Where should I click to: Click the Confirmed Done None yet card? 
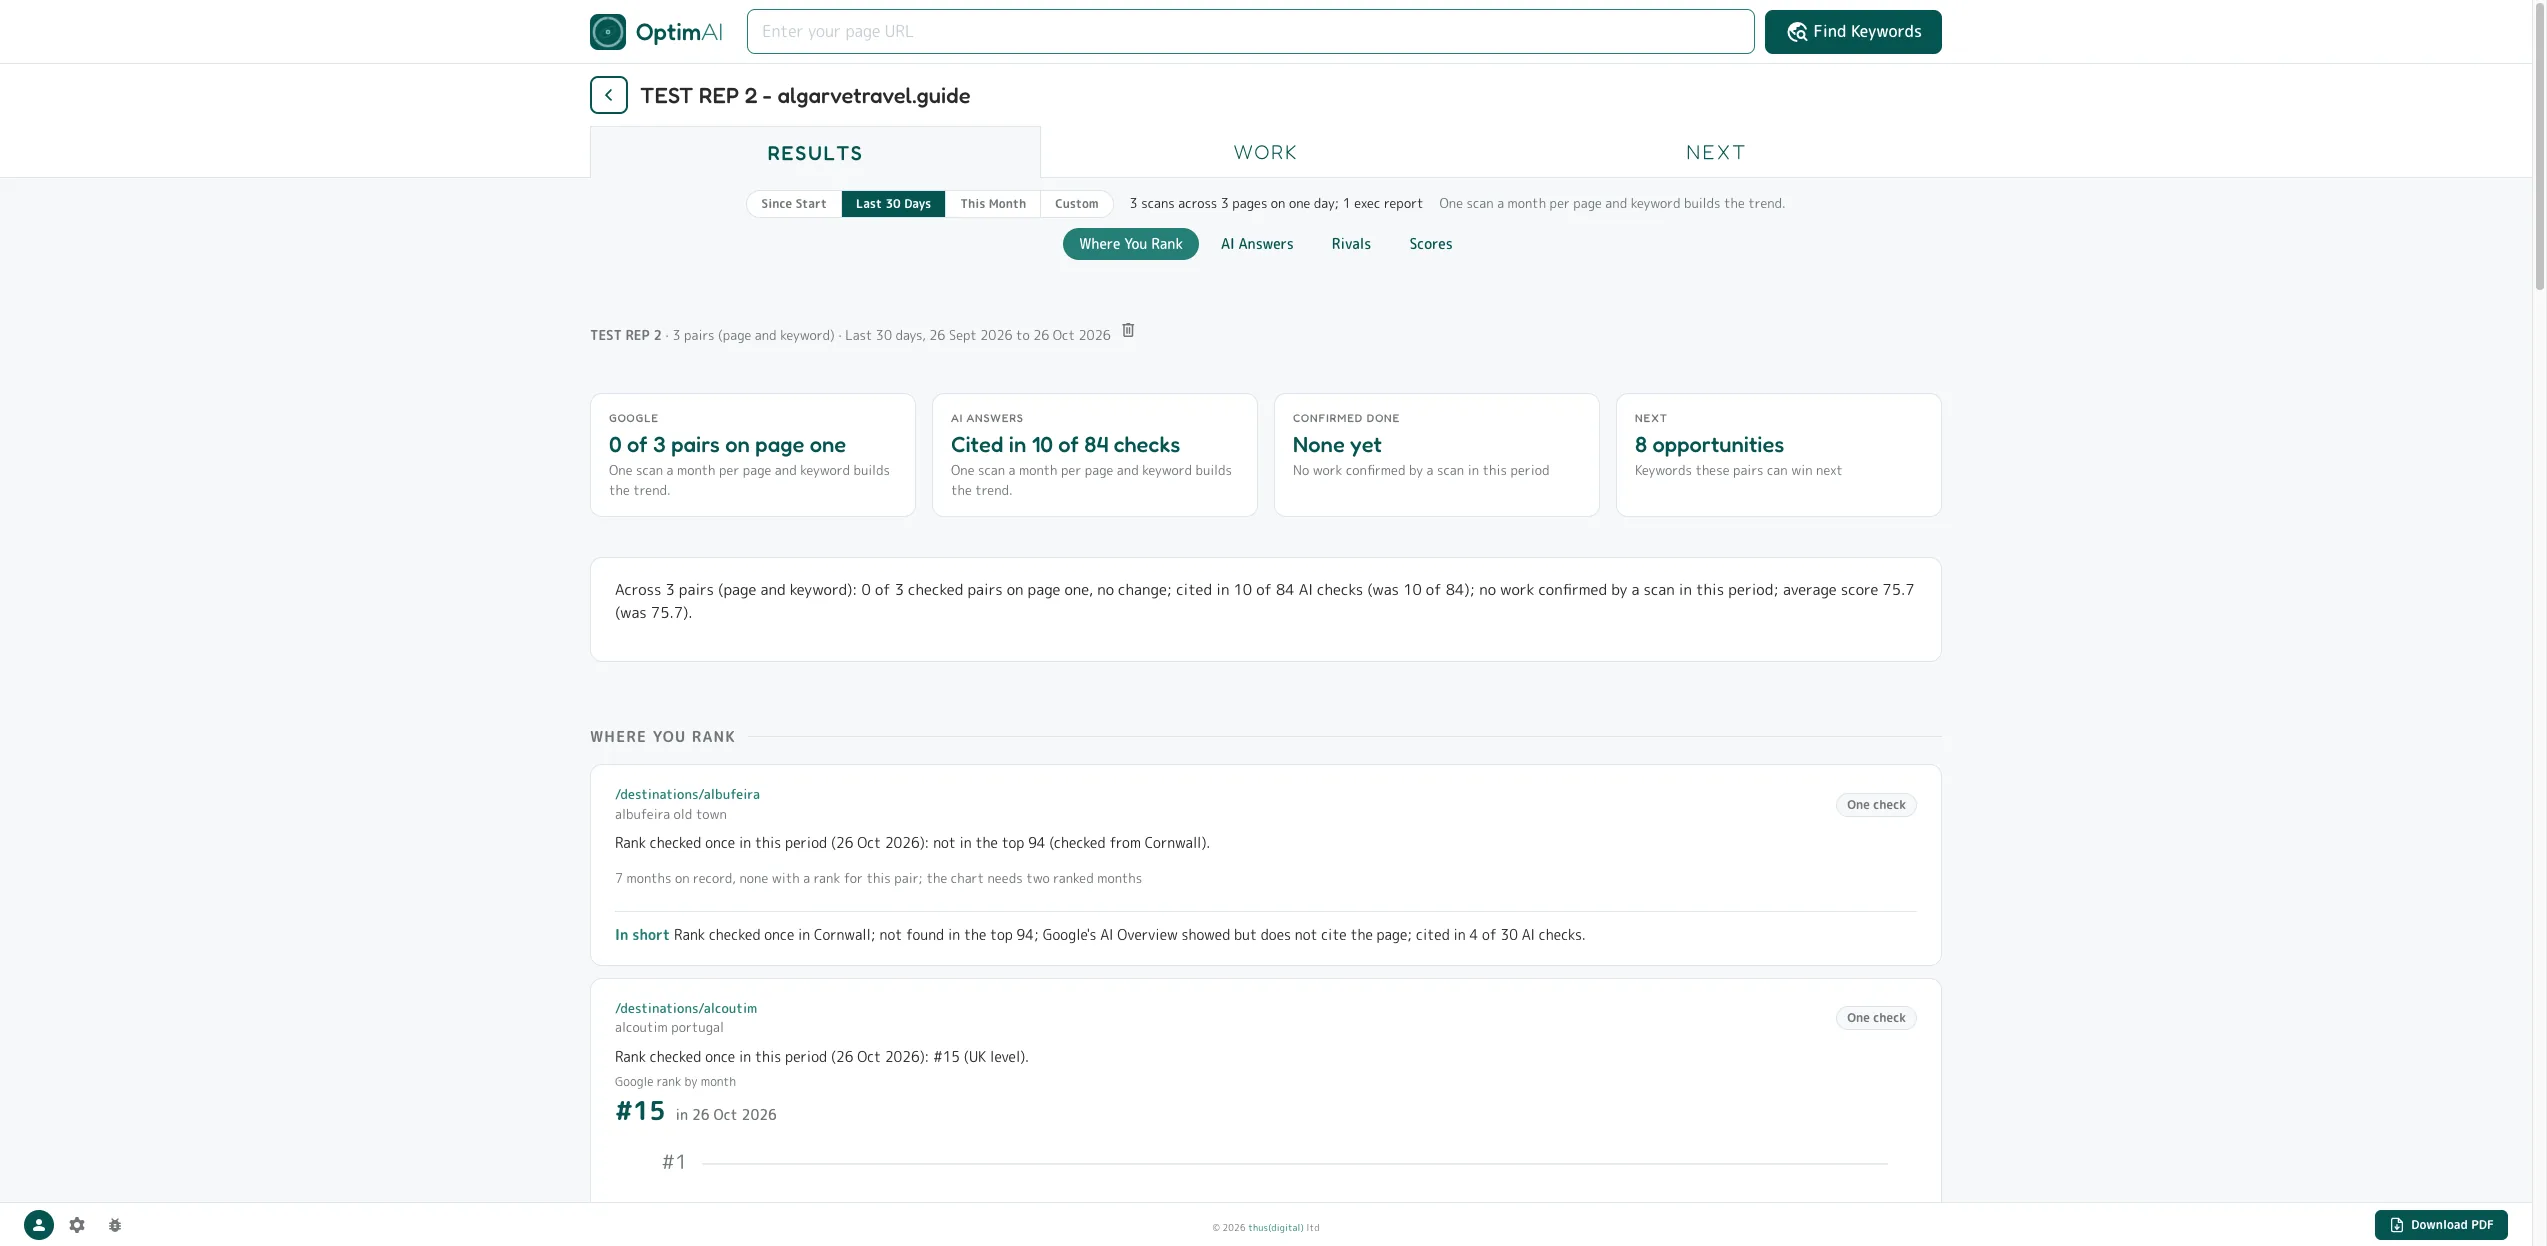[x=1436, y=455]
